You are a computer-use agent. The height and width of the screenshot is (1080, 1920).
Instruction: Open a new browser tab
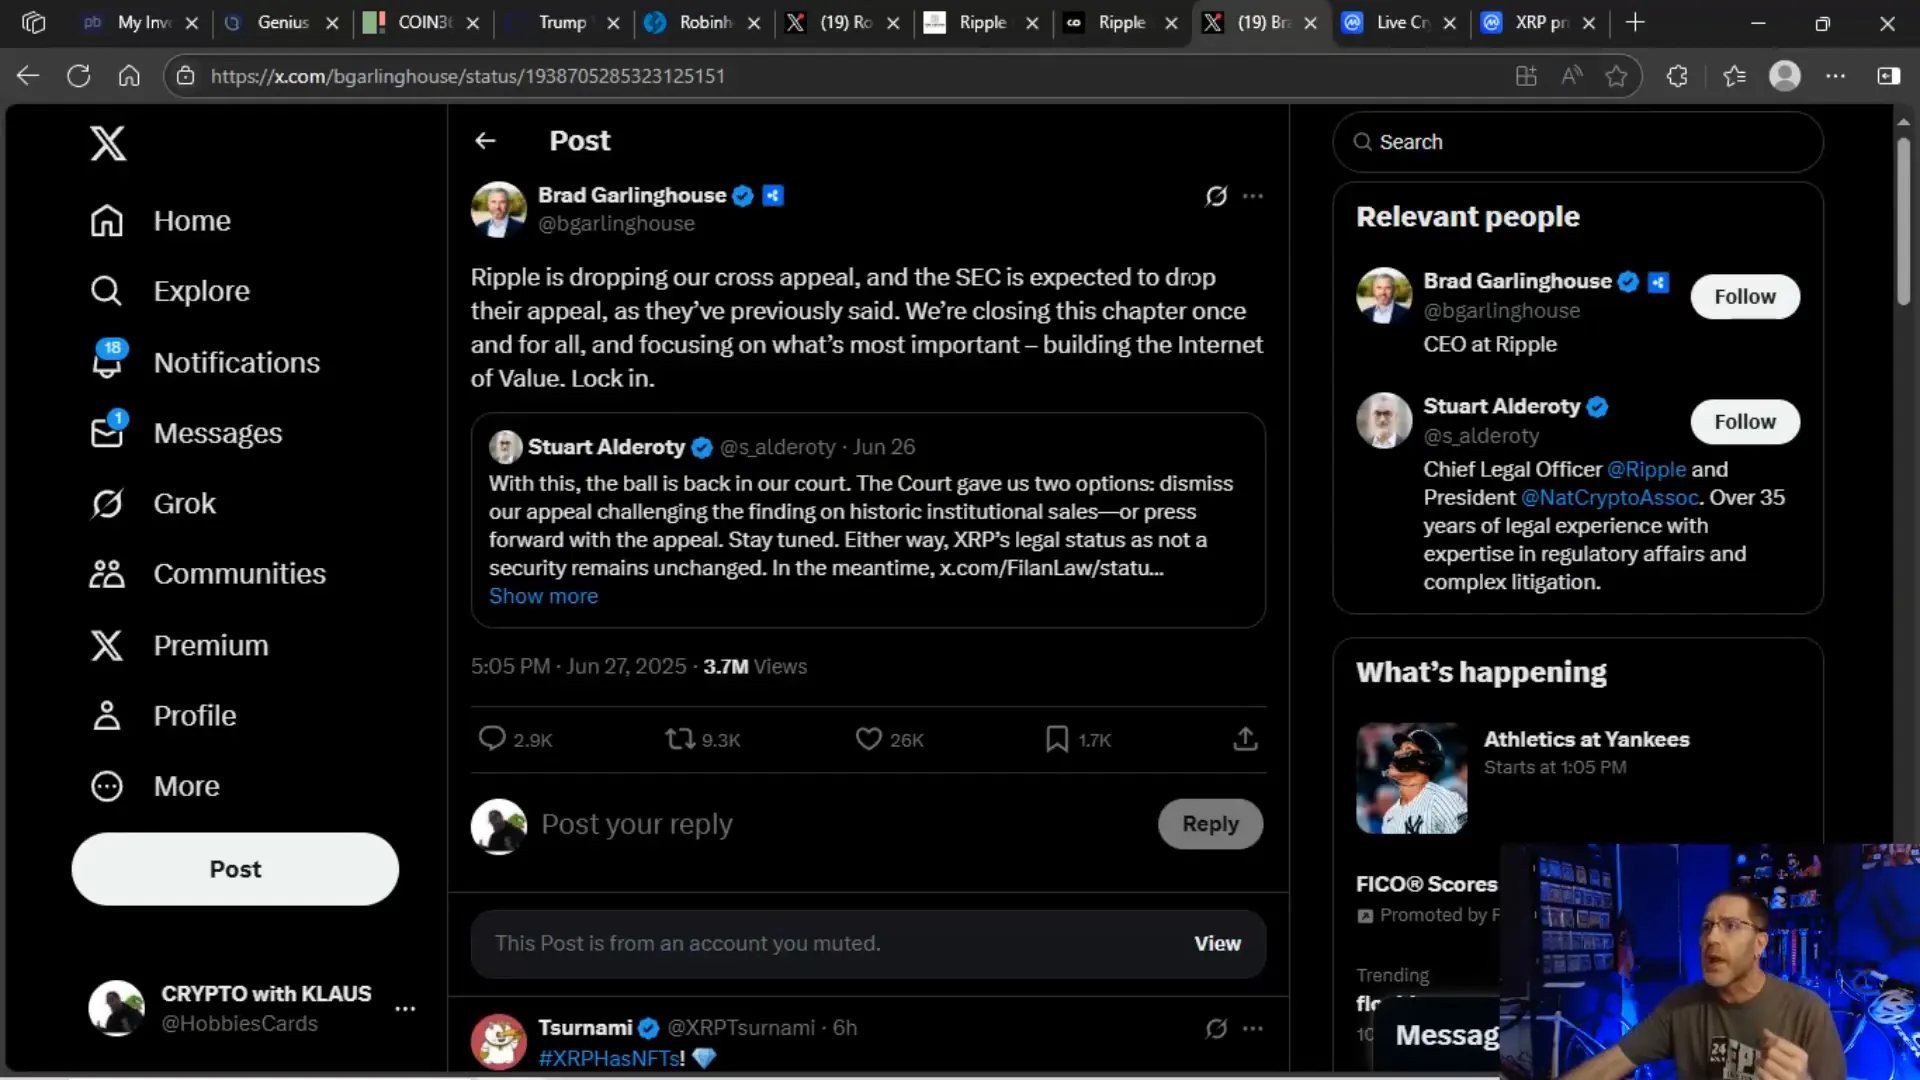click(x=1635, y=22)
